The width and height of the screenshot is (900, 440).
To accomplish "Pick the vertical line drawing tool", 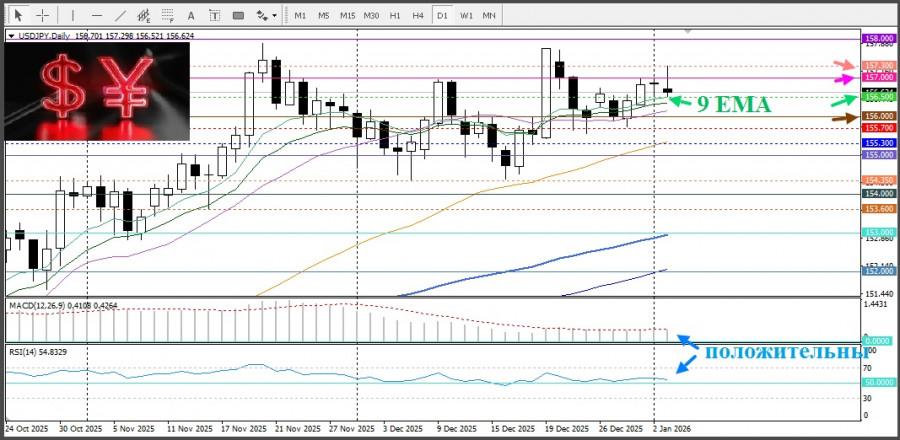I will (72, 16).
